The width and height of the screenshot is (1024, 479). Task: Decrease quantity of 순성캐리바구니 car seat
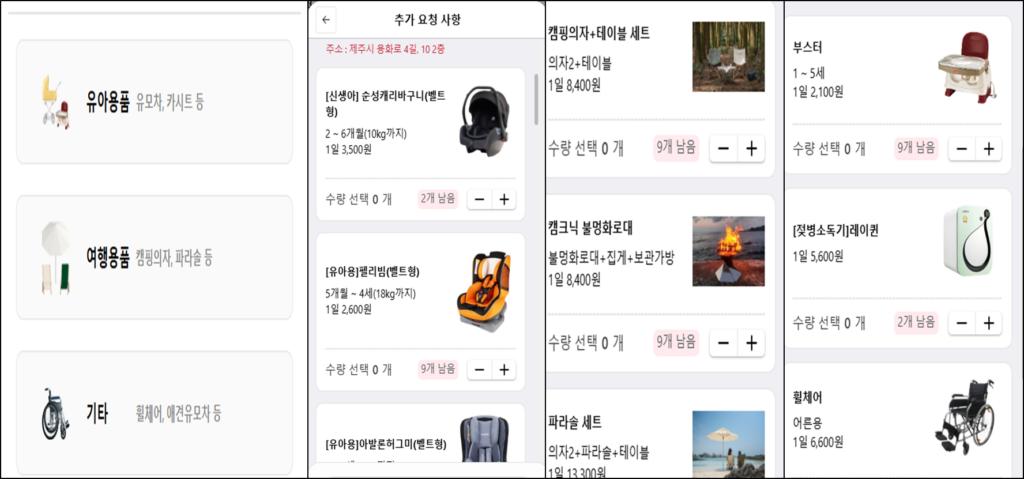pos(479,199)
